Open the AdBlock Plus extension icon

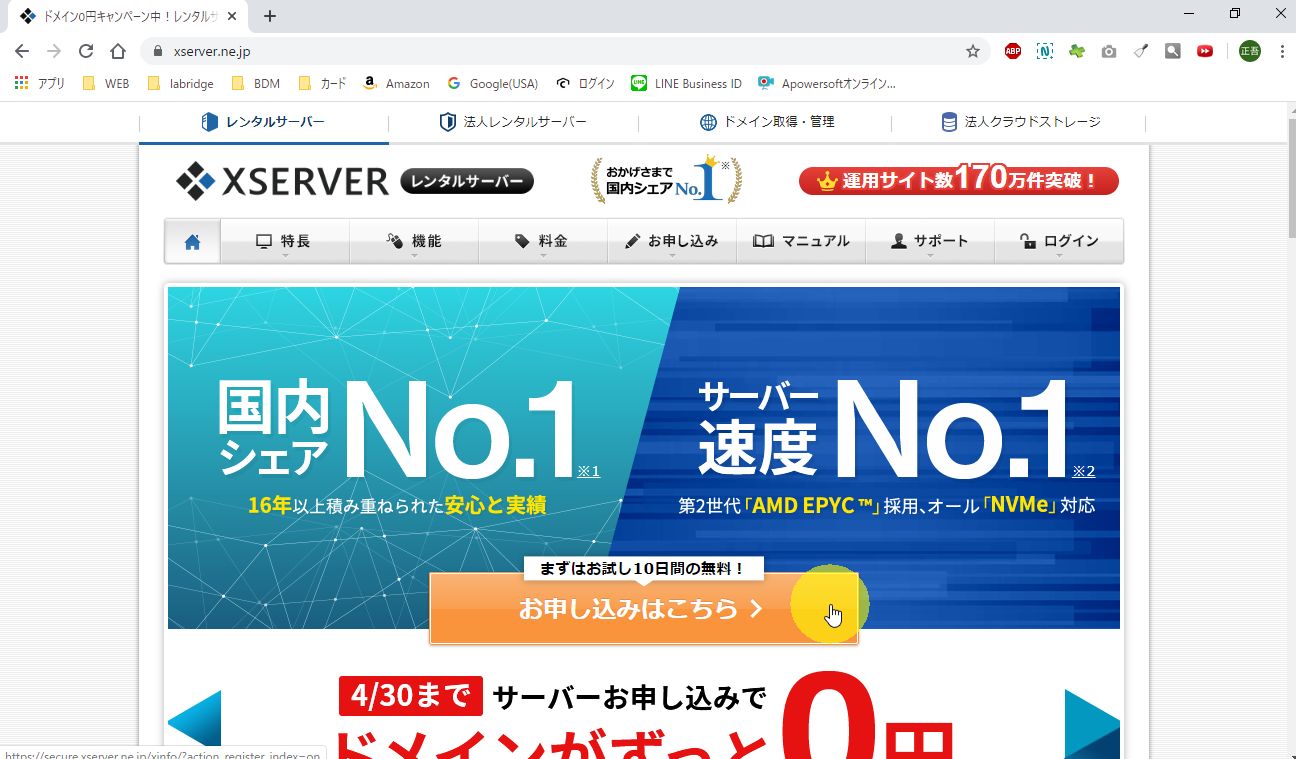point(1013,51)
